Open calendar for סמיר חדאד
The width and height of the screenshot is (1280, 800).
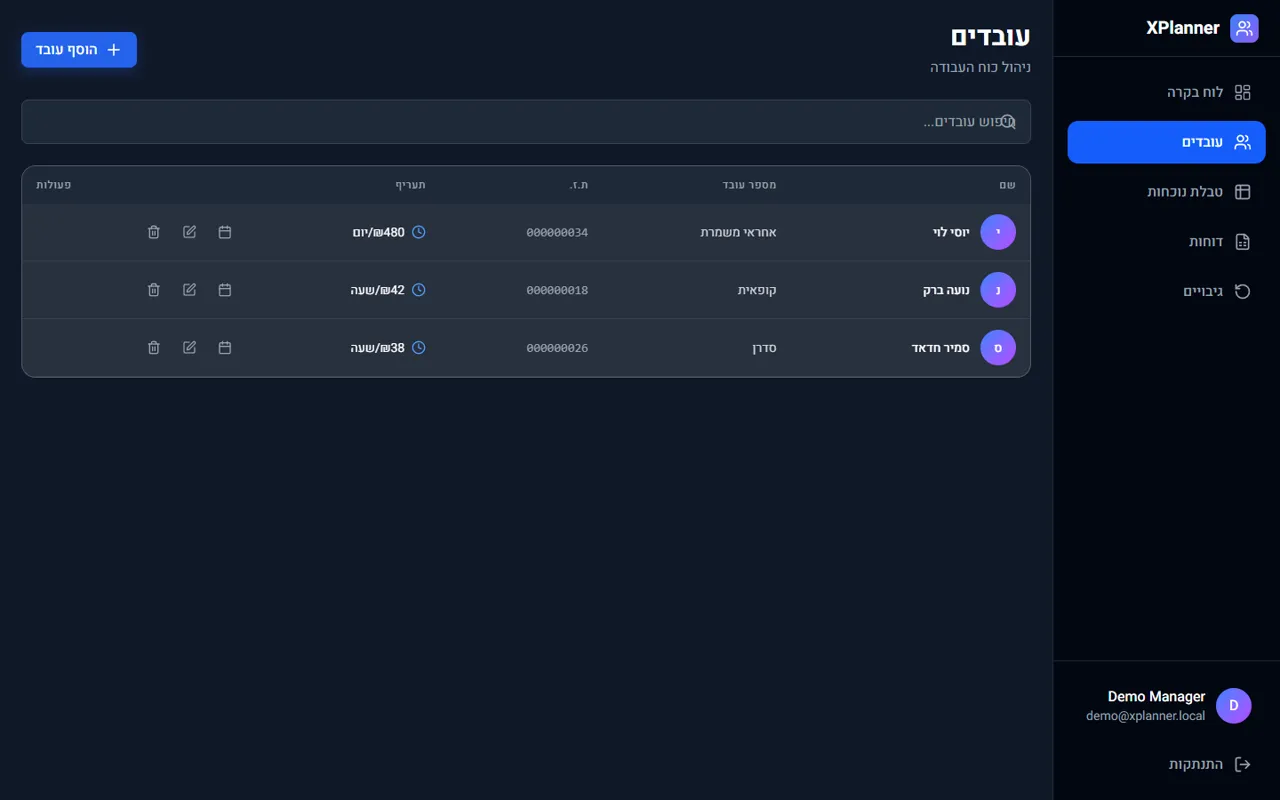coord(225,348)
